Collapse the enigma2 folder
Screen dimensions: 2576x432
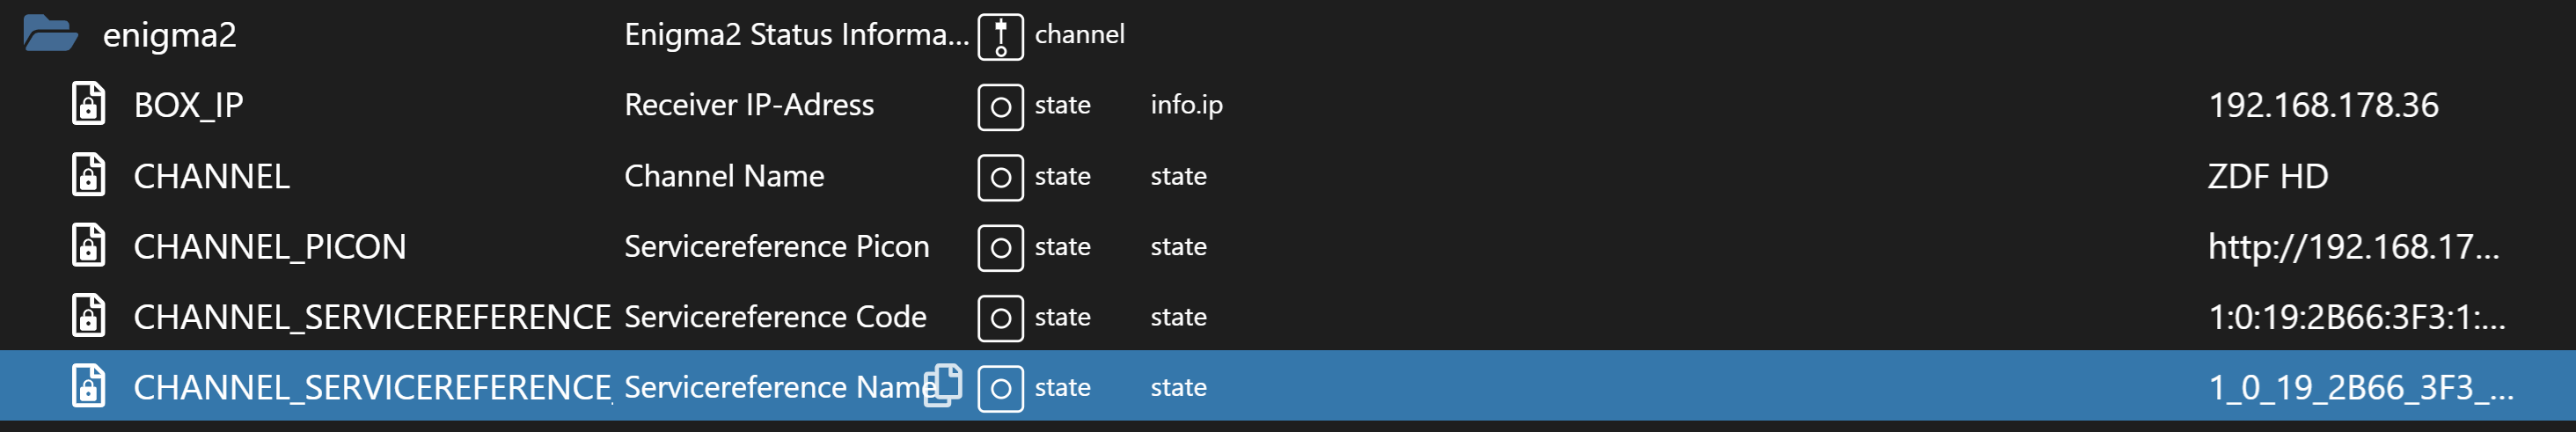(x=50, y=34)
